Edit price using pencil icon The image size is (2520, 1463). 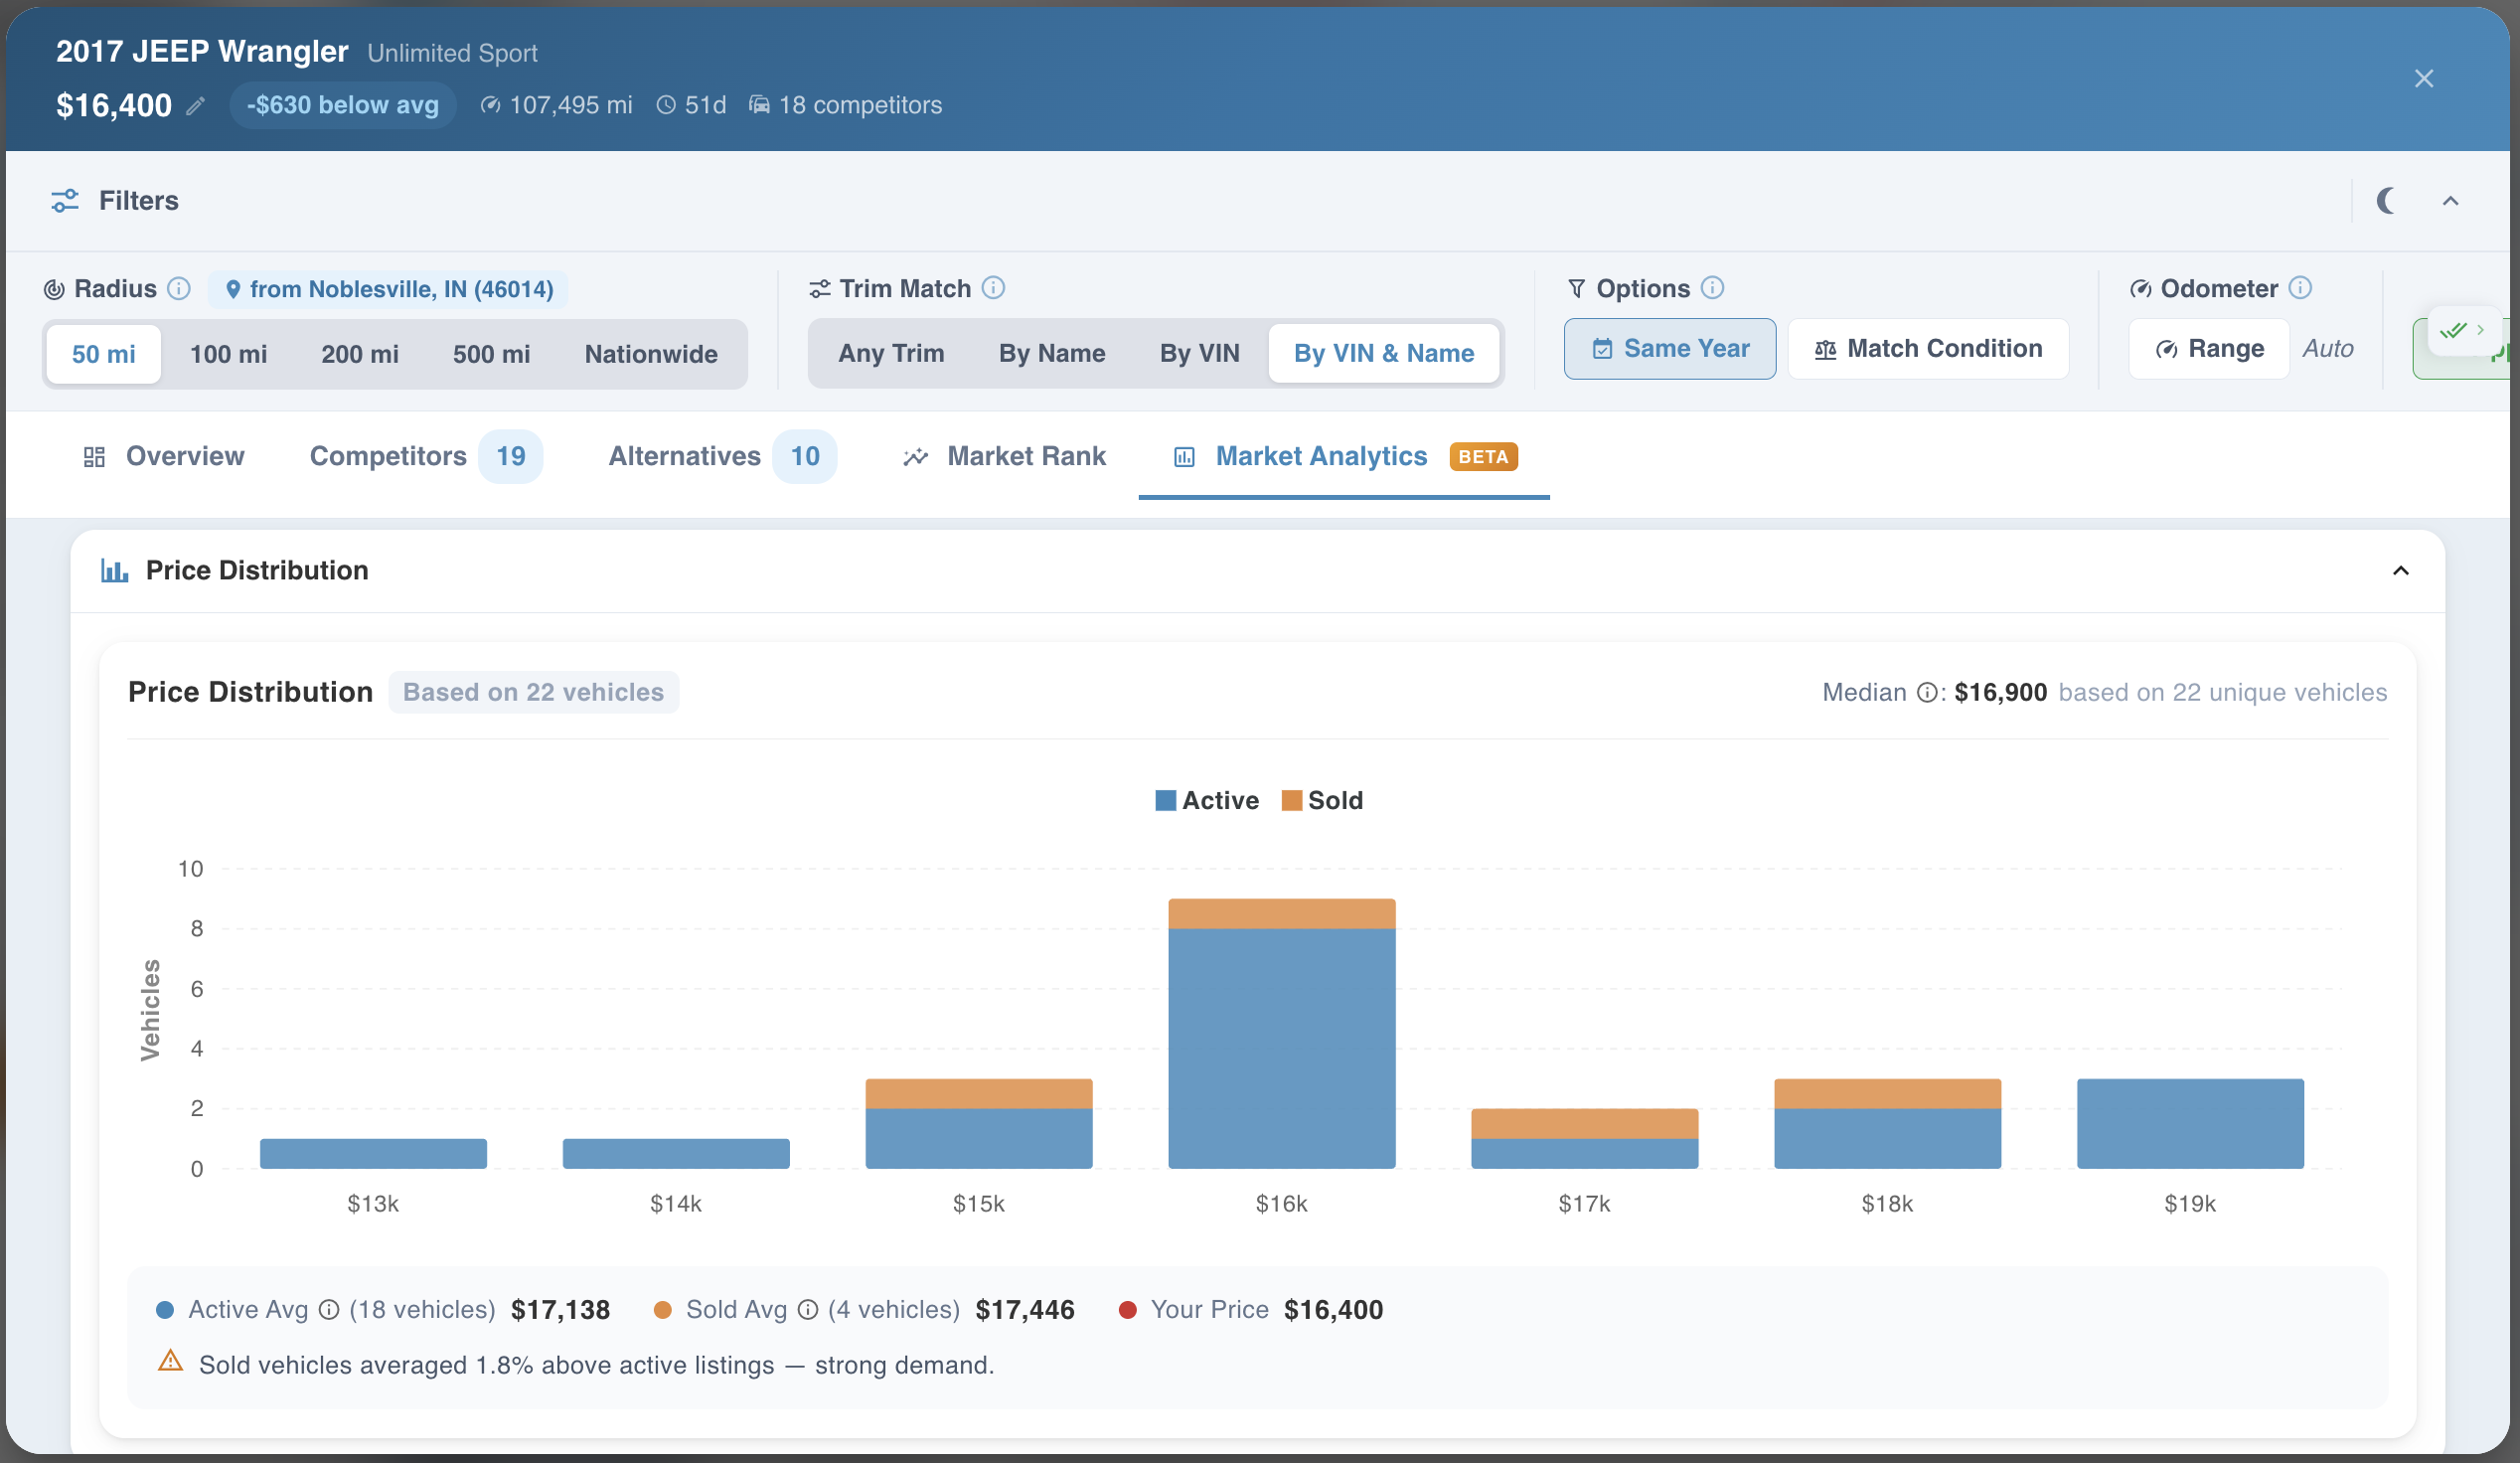tap(196, 106)
